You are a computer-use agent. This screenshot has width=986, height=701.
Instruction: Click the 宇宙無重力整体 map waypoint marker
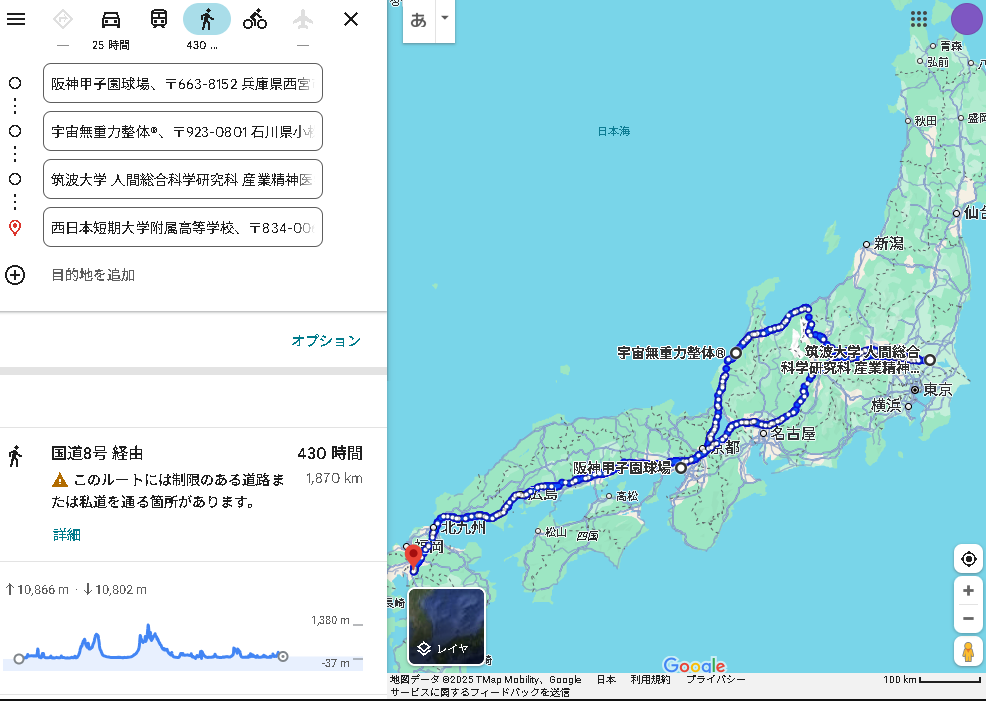click(x=735, y=353)
